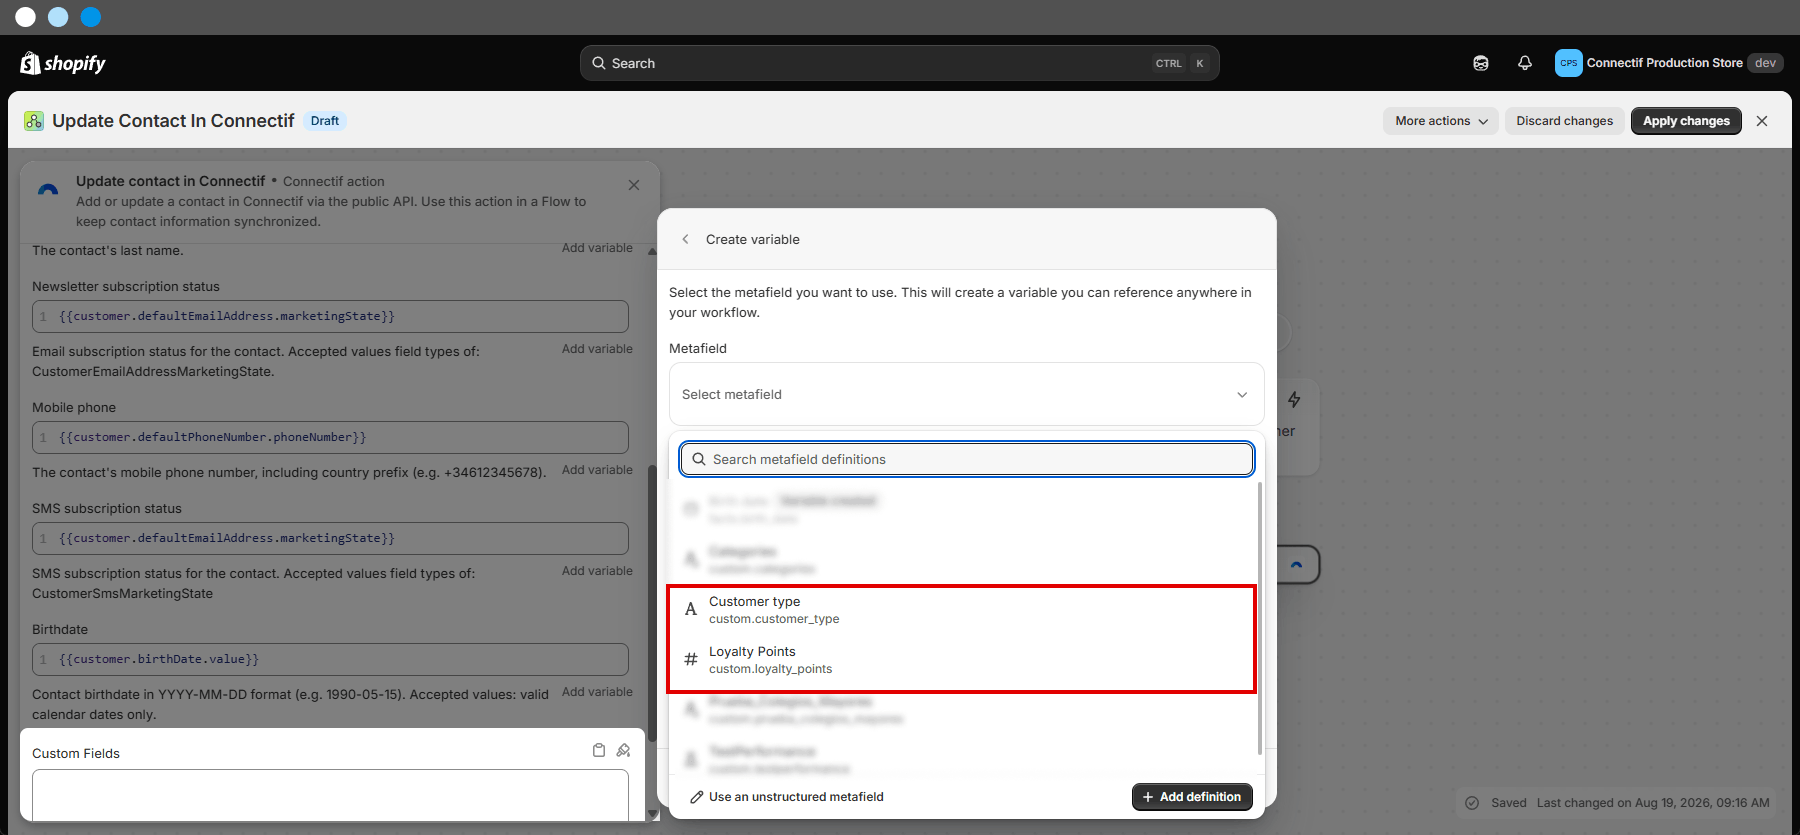The width and height of the screenshot is (1800, 835).
Task: Click the action panel vertical scrollbar
Action: [652, 603]
